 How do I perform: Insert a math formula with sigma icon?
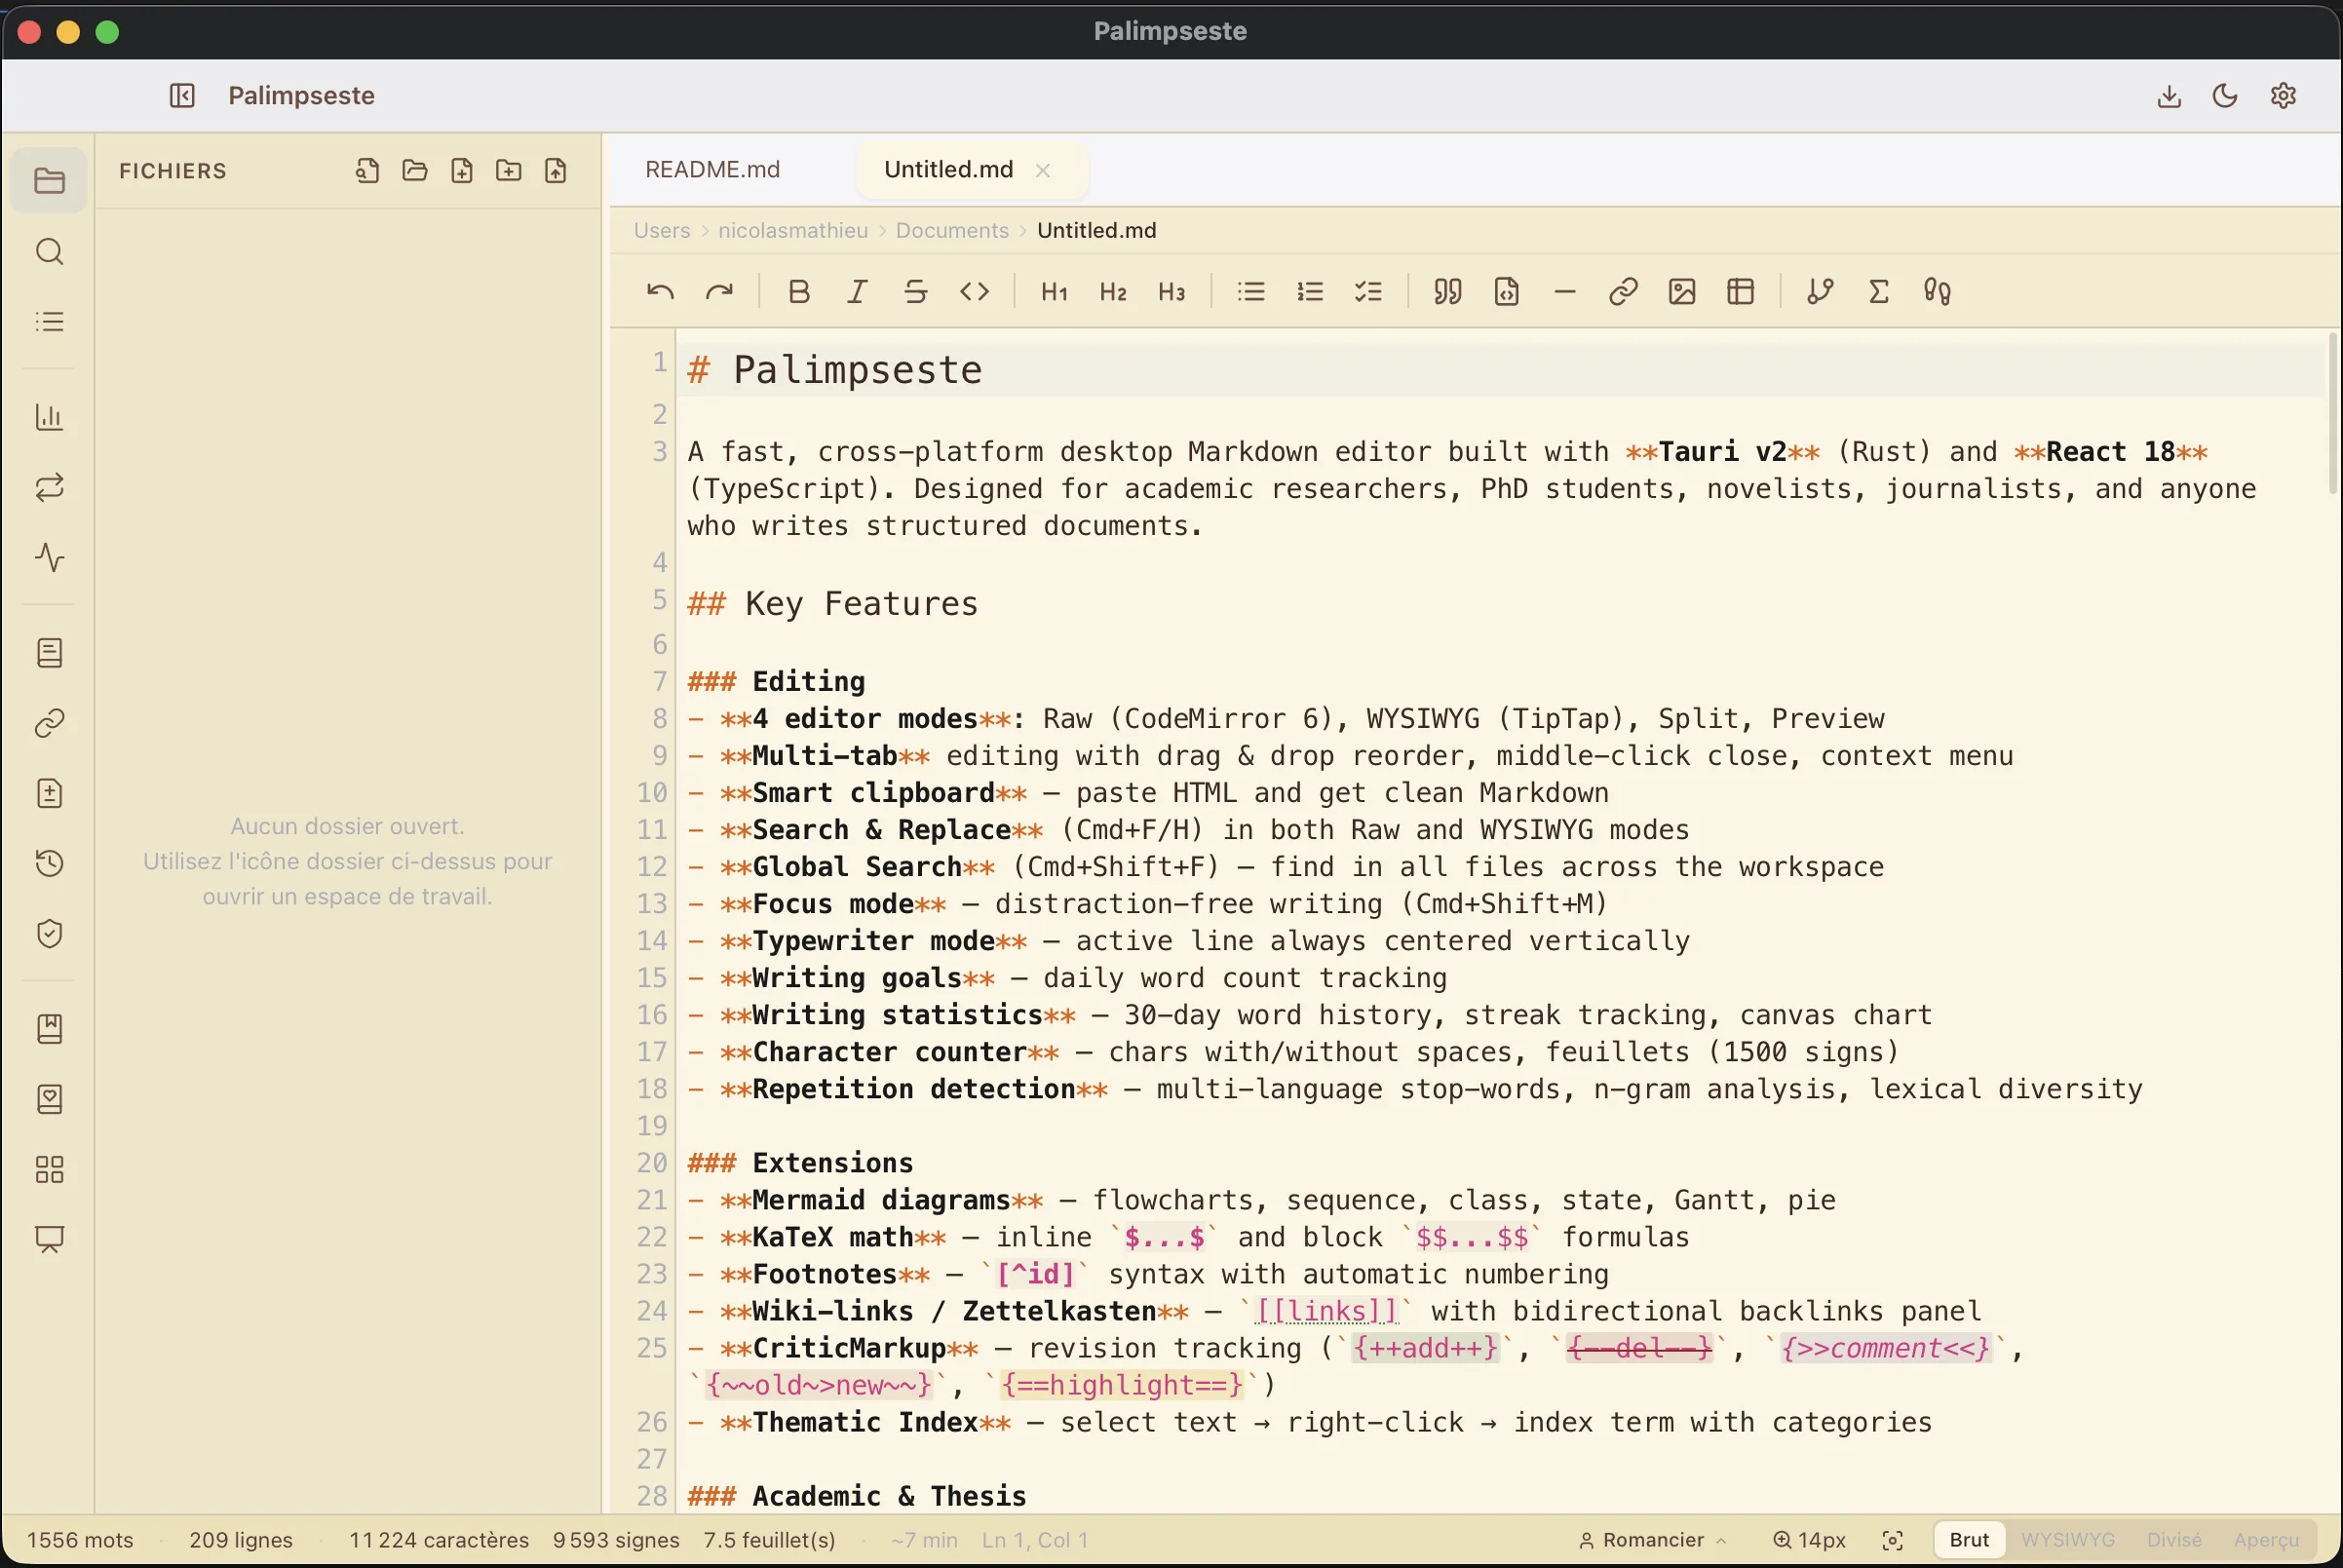click(1879, 291)
